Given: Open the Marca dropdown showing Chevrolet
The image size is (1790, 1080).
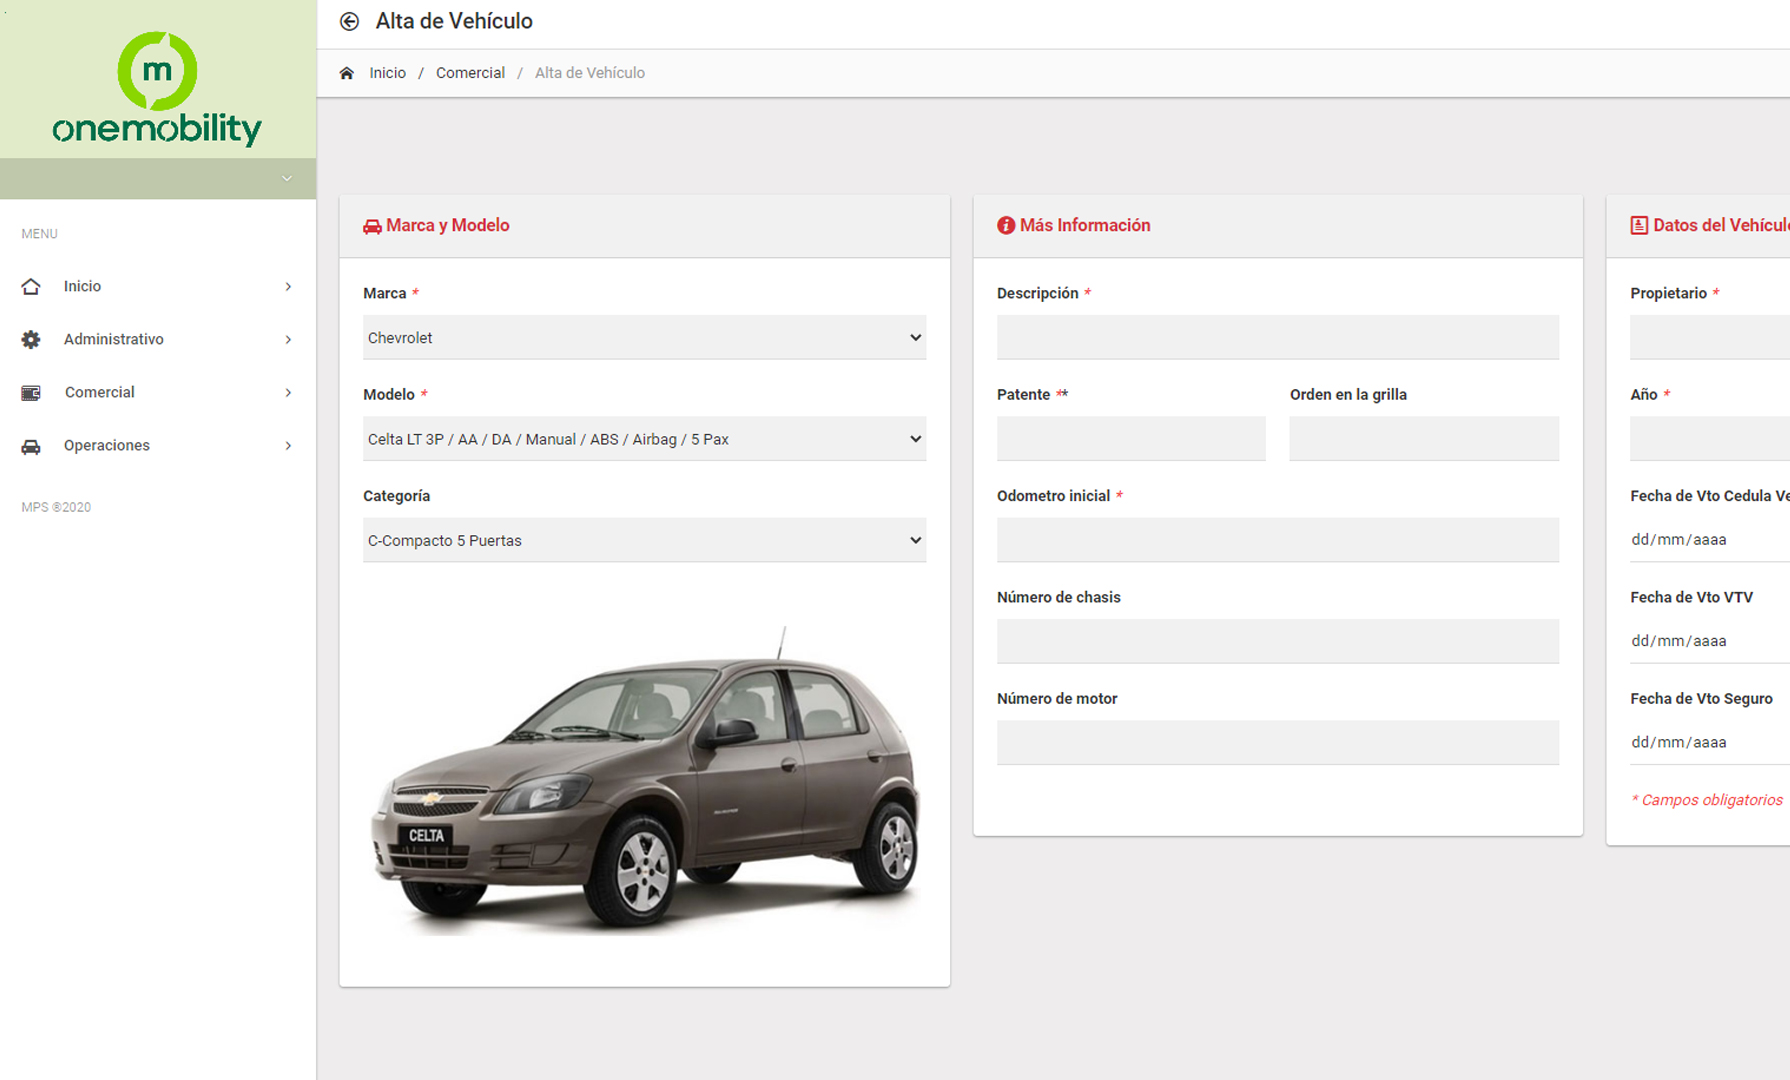Looking at the screenshot, I should click(644, 338).
